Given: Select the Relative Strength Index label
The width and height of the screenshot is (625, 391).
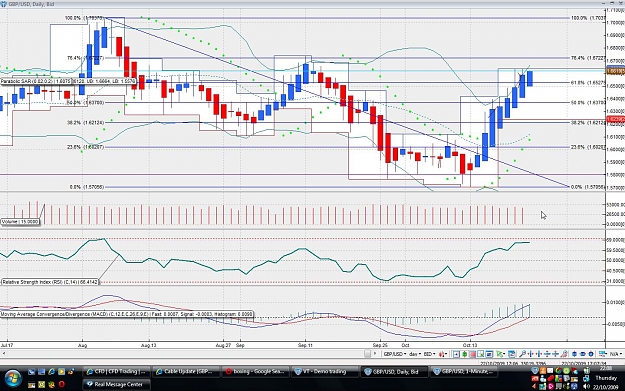Looking at the screenshot, I should pos(50,282).
